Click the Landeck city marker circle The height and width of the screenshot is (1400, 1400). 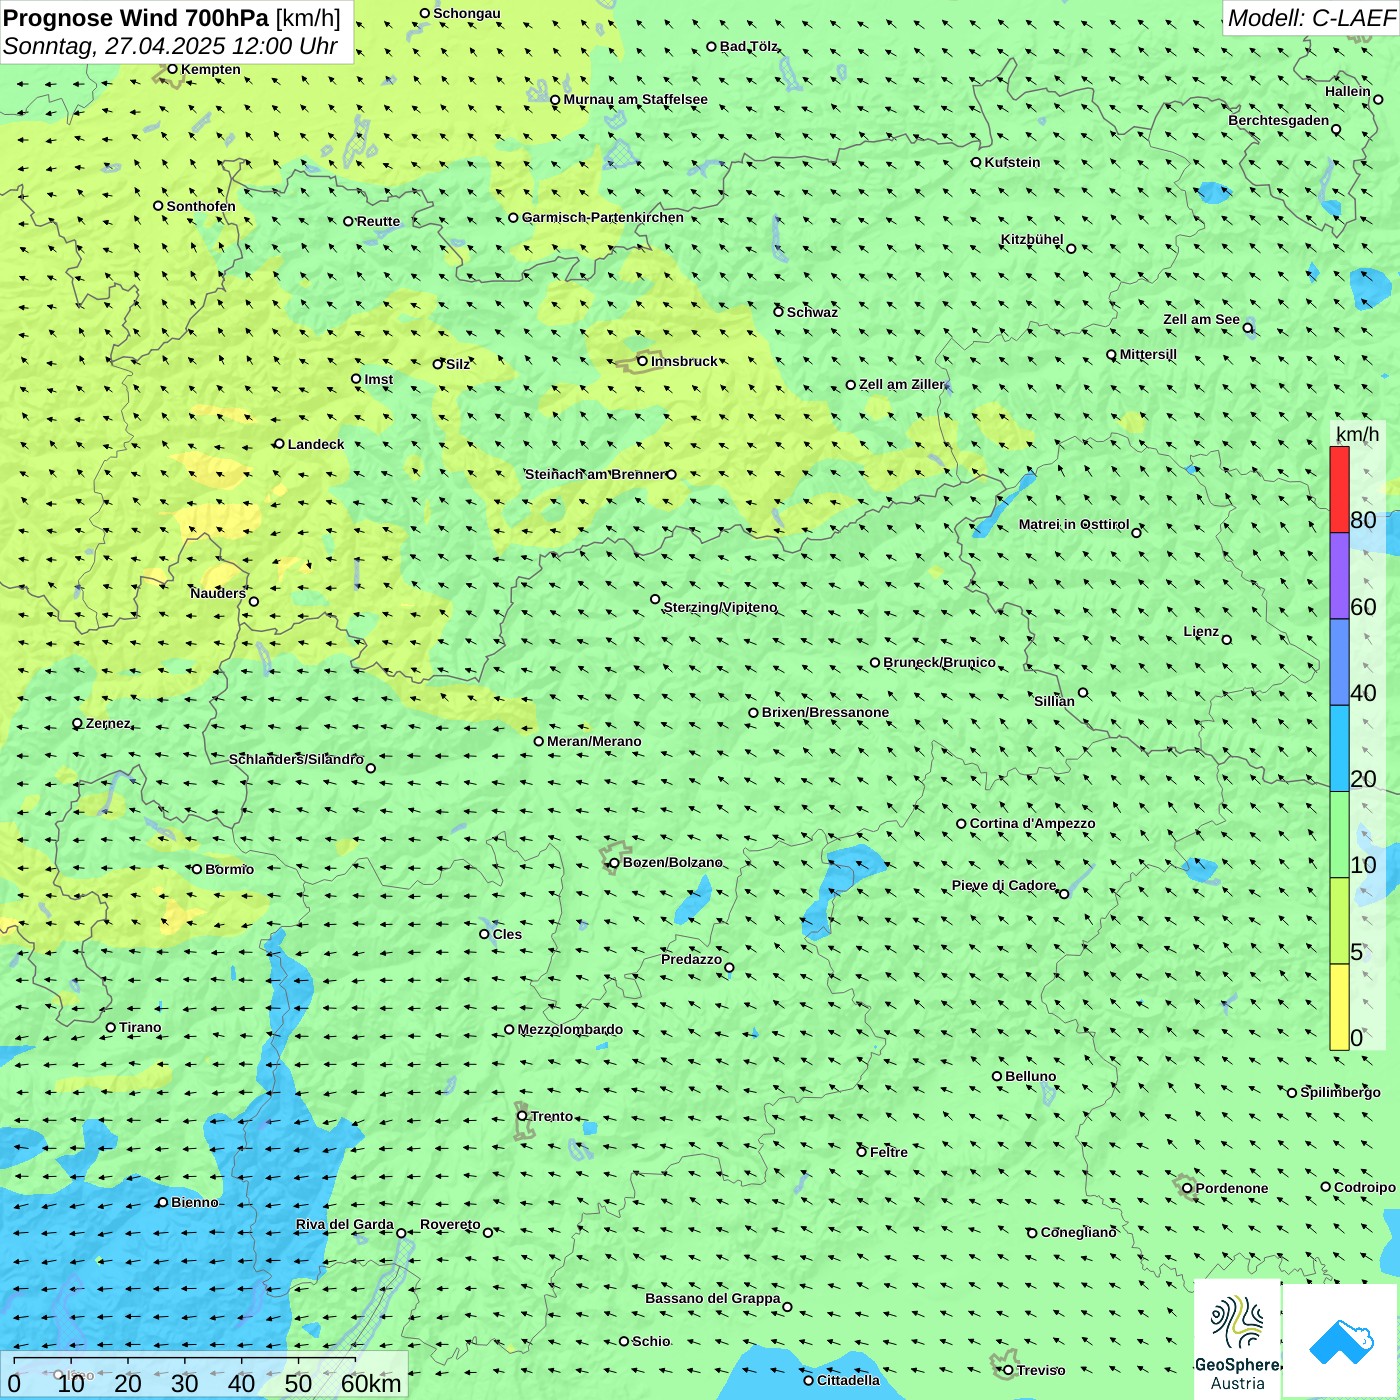[x=279, y=444]
